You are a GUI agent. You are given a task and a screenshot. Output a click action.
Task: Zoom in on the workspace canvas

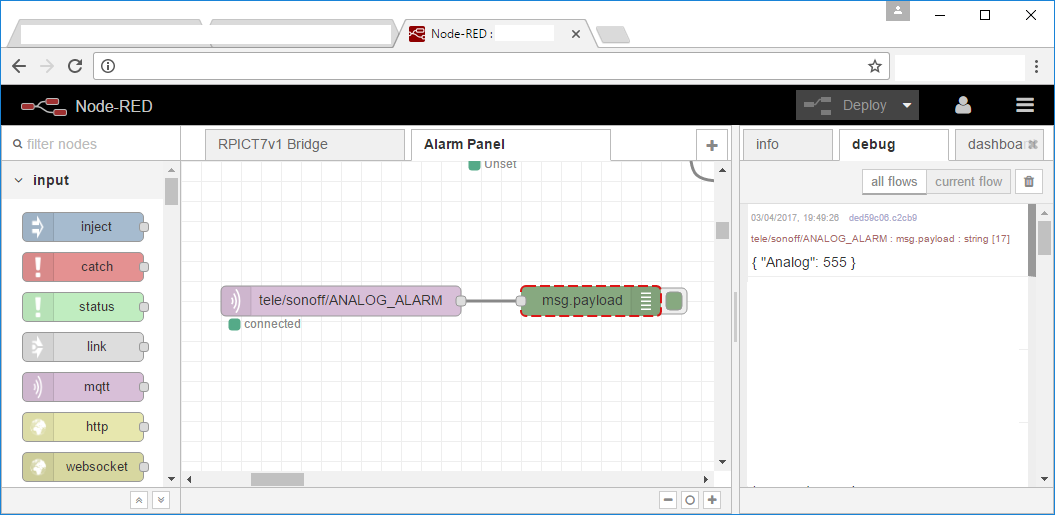[713, 500]
